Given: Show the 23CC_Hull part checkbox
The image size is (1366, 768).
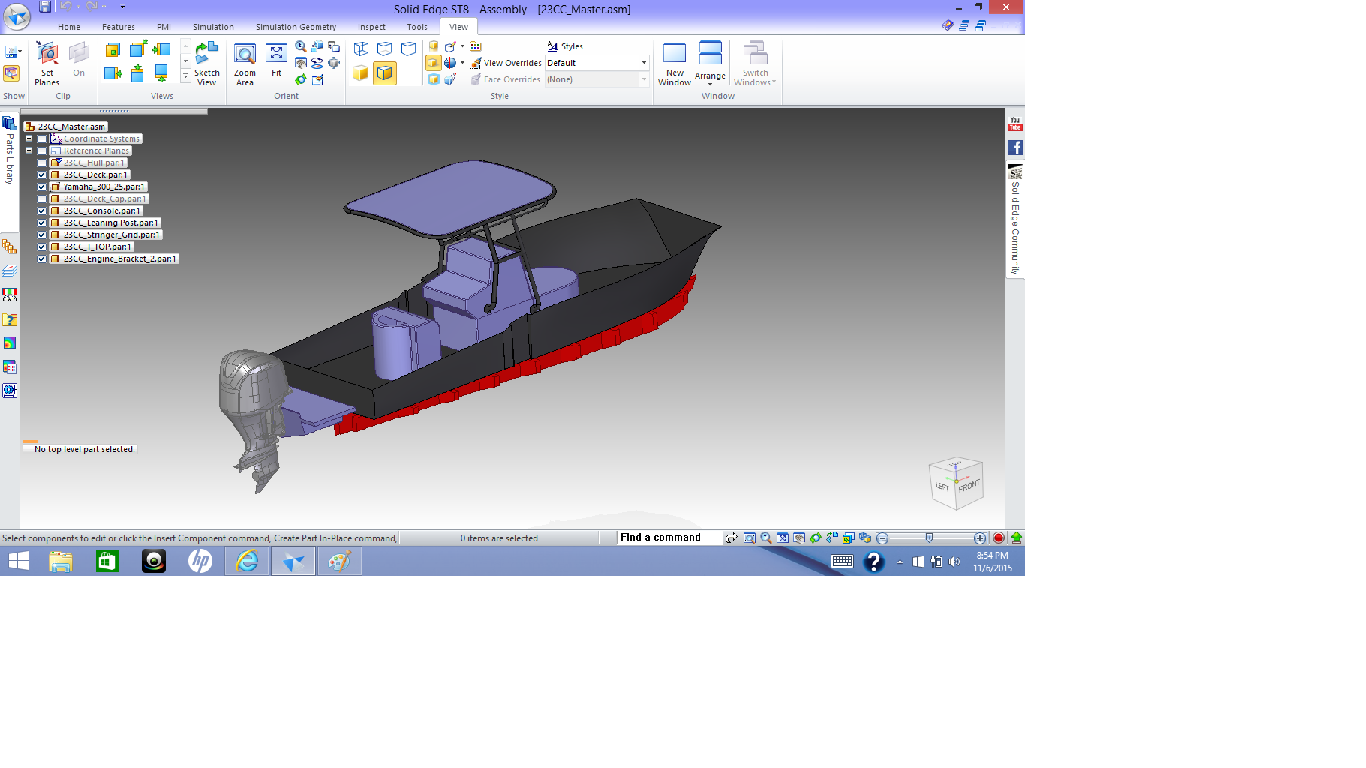Looking at the screenshot, I should point(42,163).
